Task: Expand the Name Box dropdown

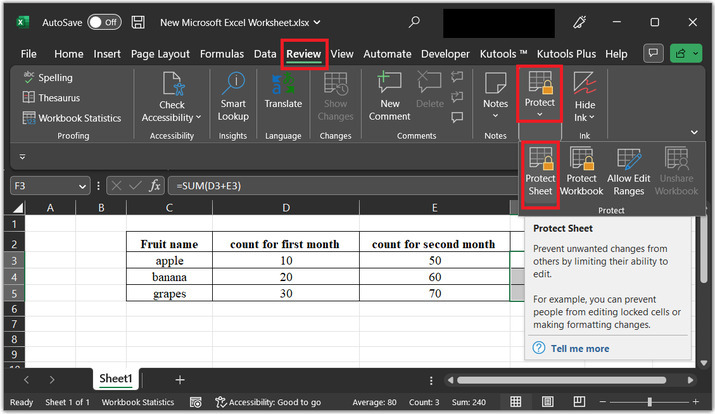Action: pyautogui.click(x=82, y=186)
